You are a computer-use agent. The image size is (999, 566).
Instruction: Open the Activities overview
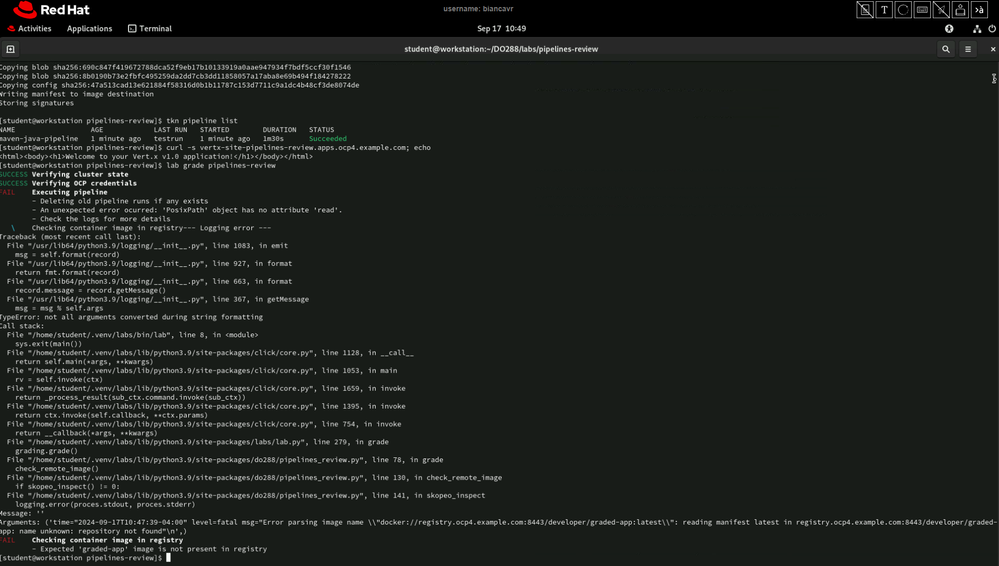pos(29,29)
